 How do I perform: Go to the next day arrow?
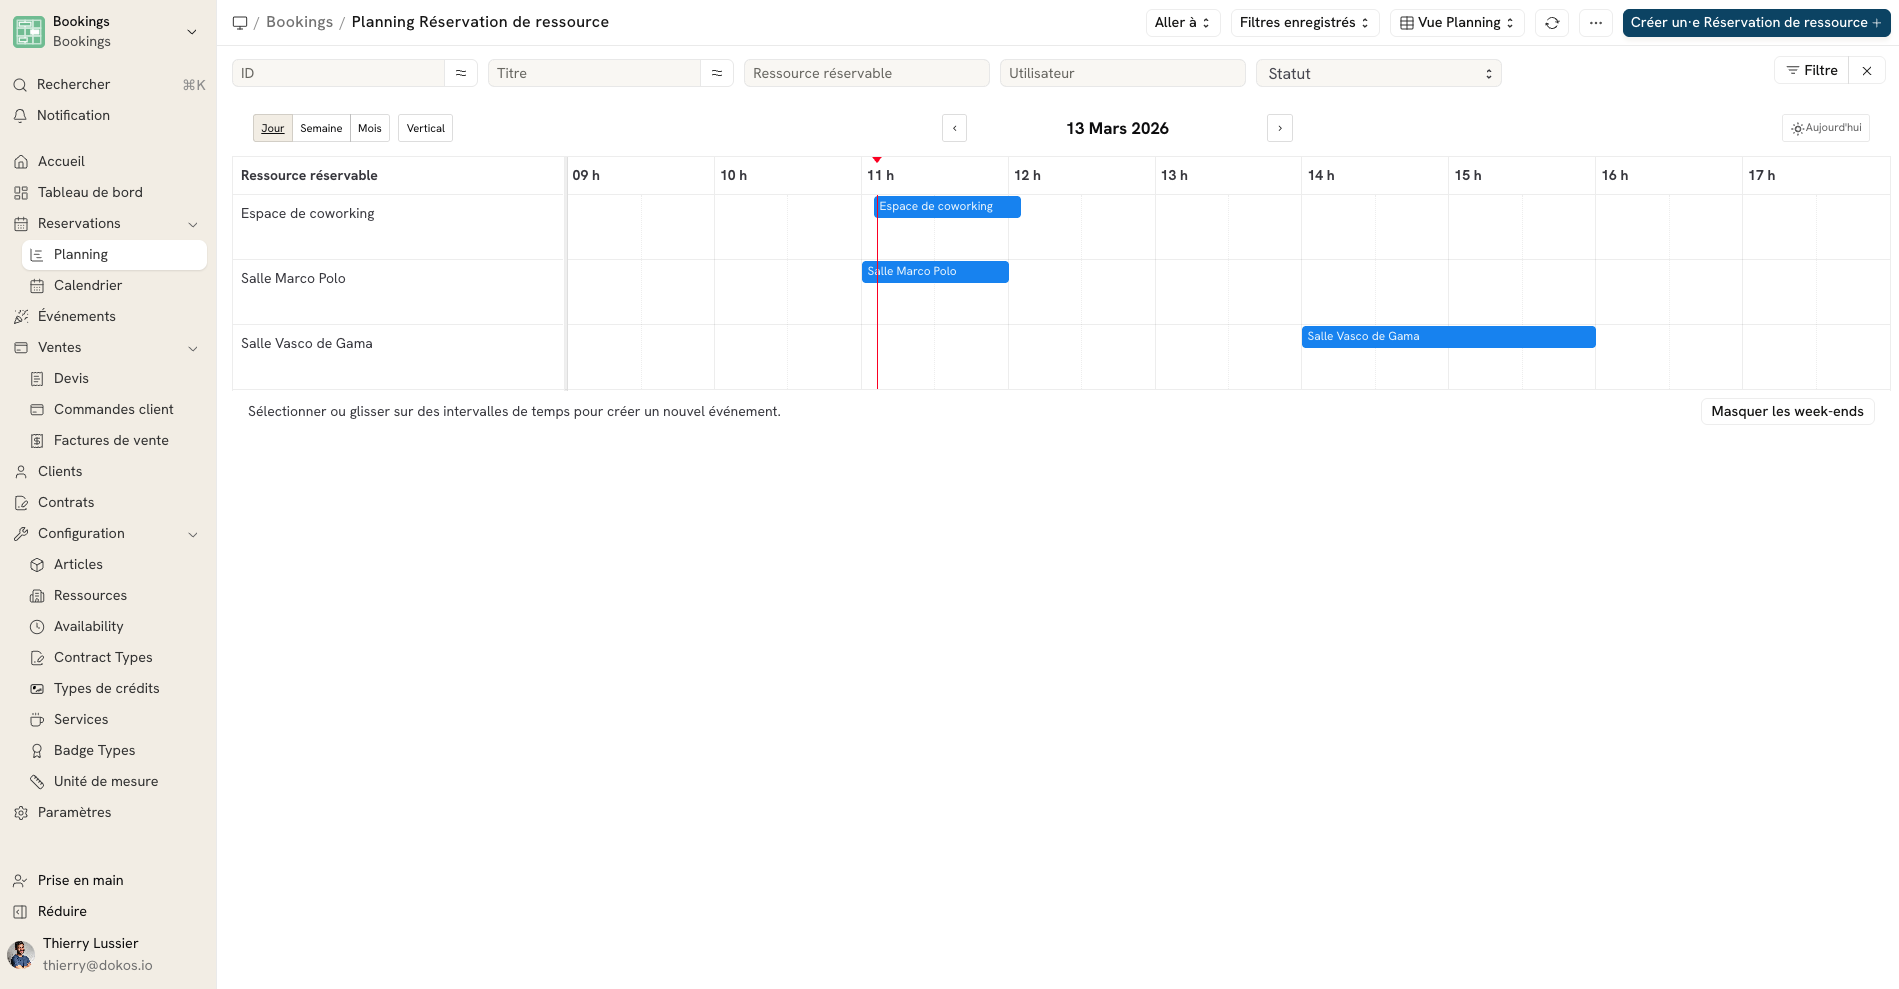pos(1279,127)
